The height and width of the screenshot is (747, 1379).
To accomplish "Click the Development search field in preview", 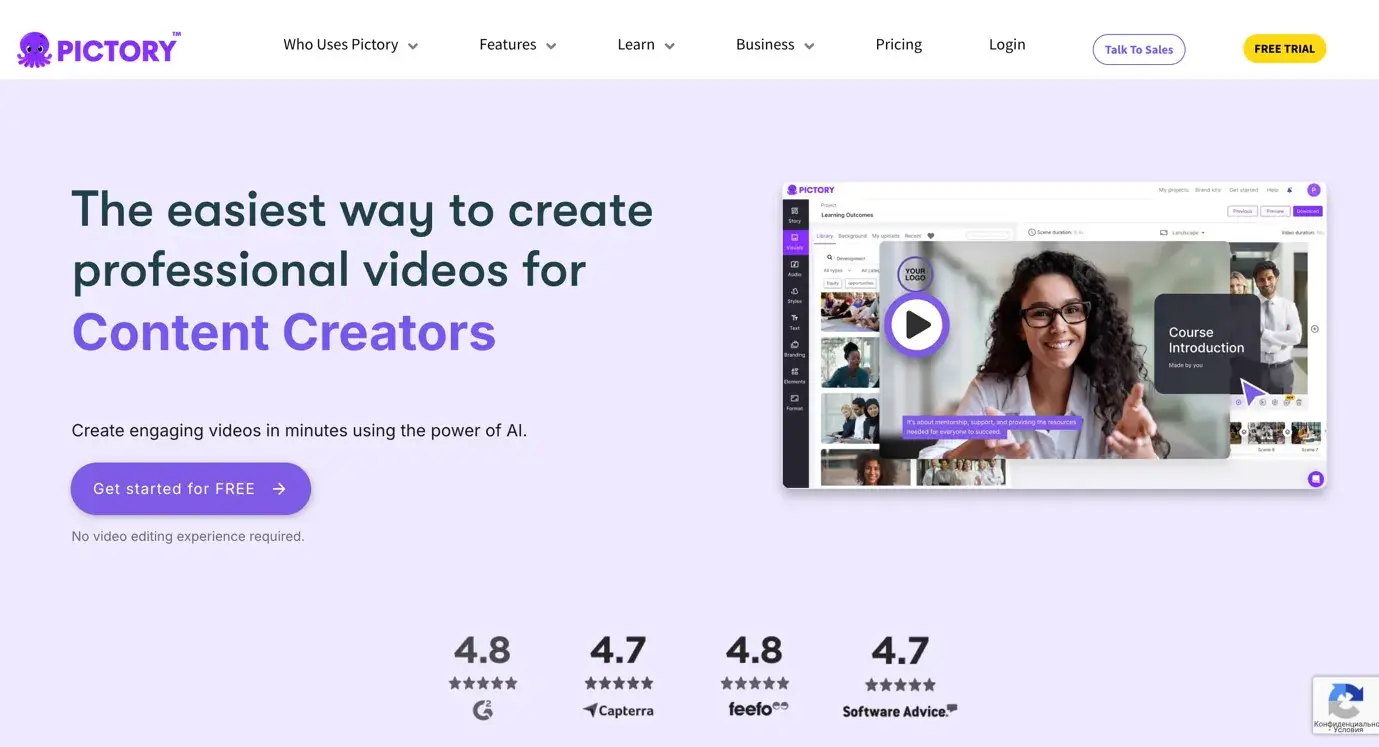I will (849, 258).
